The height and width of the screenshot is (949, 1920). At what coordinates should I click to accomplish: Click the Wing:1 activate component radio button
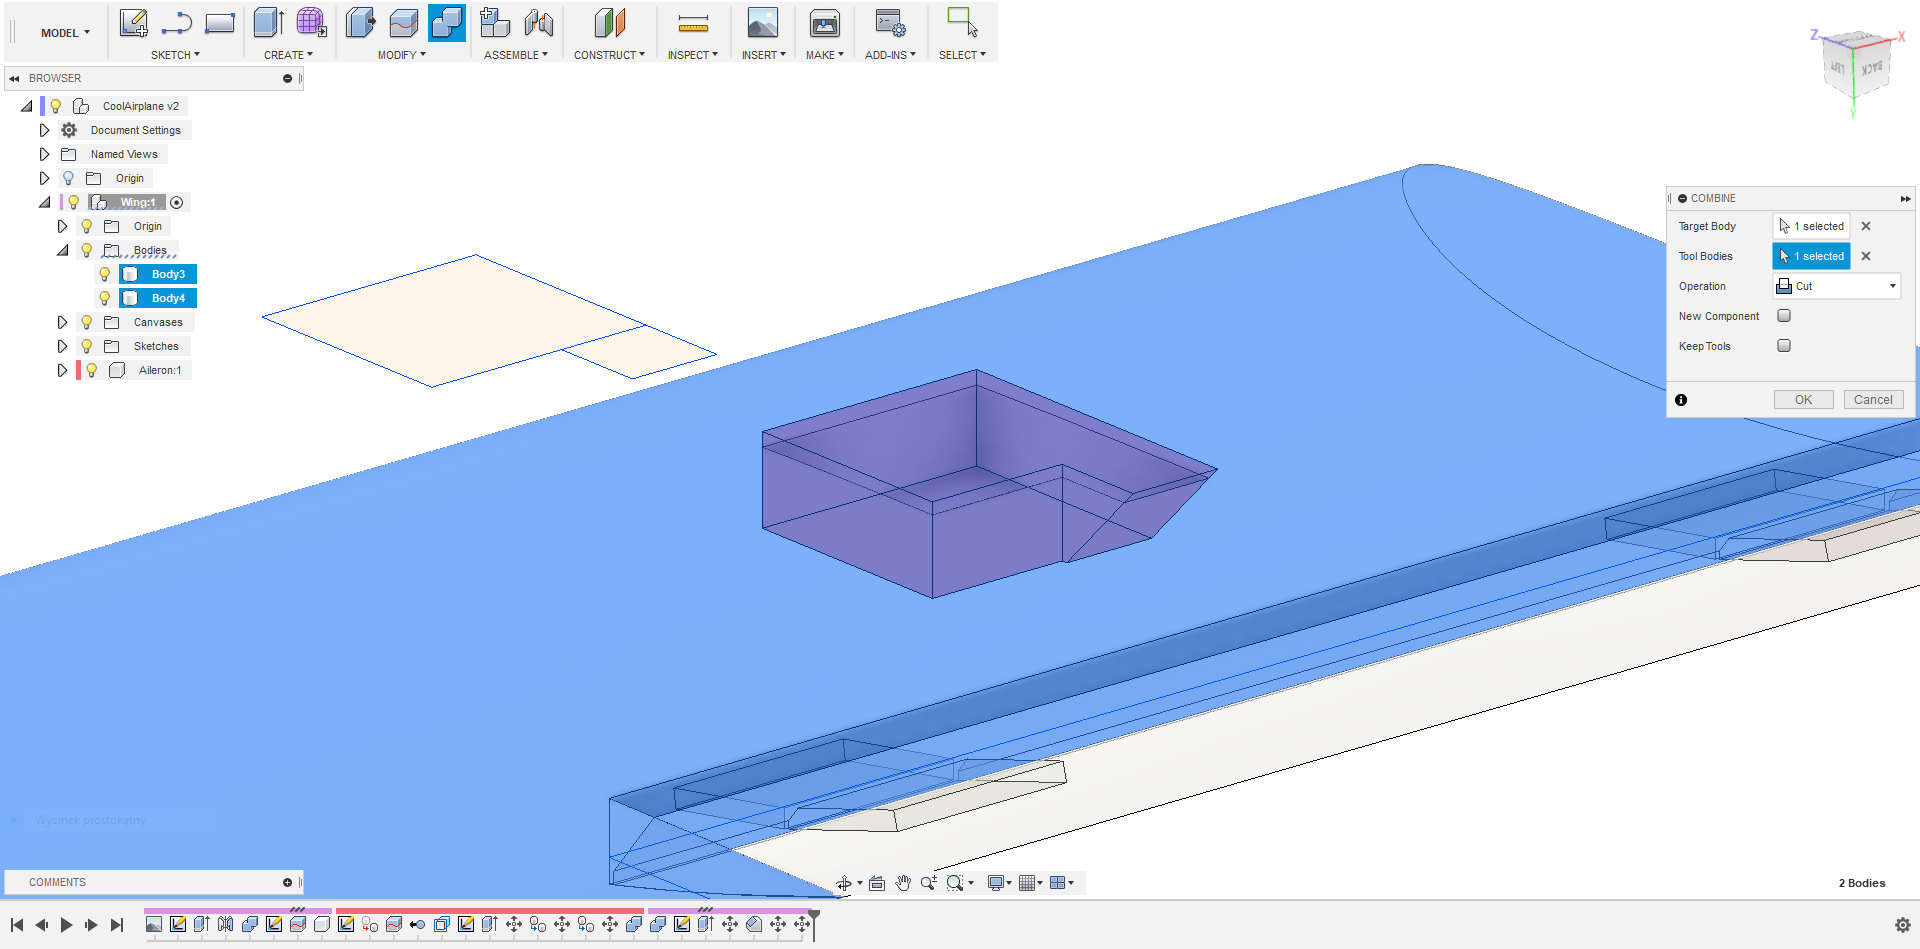coord(177,202)
